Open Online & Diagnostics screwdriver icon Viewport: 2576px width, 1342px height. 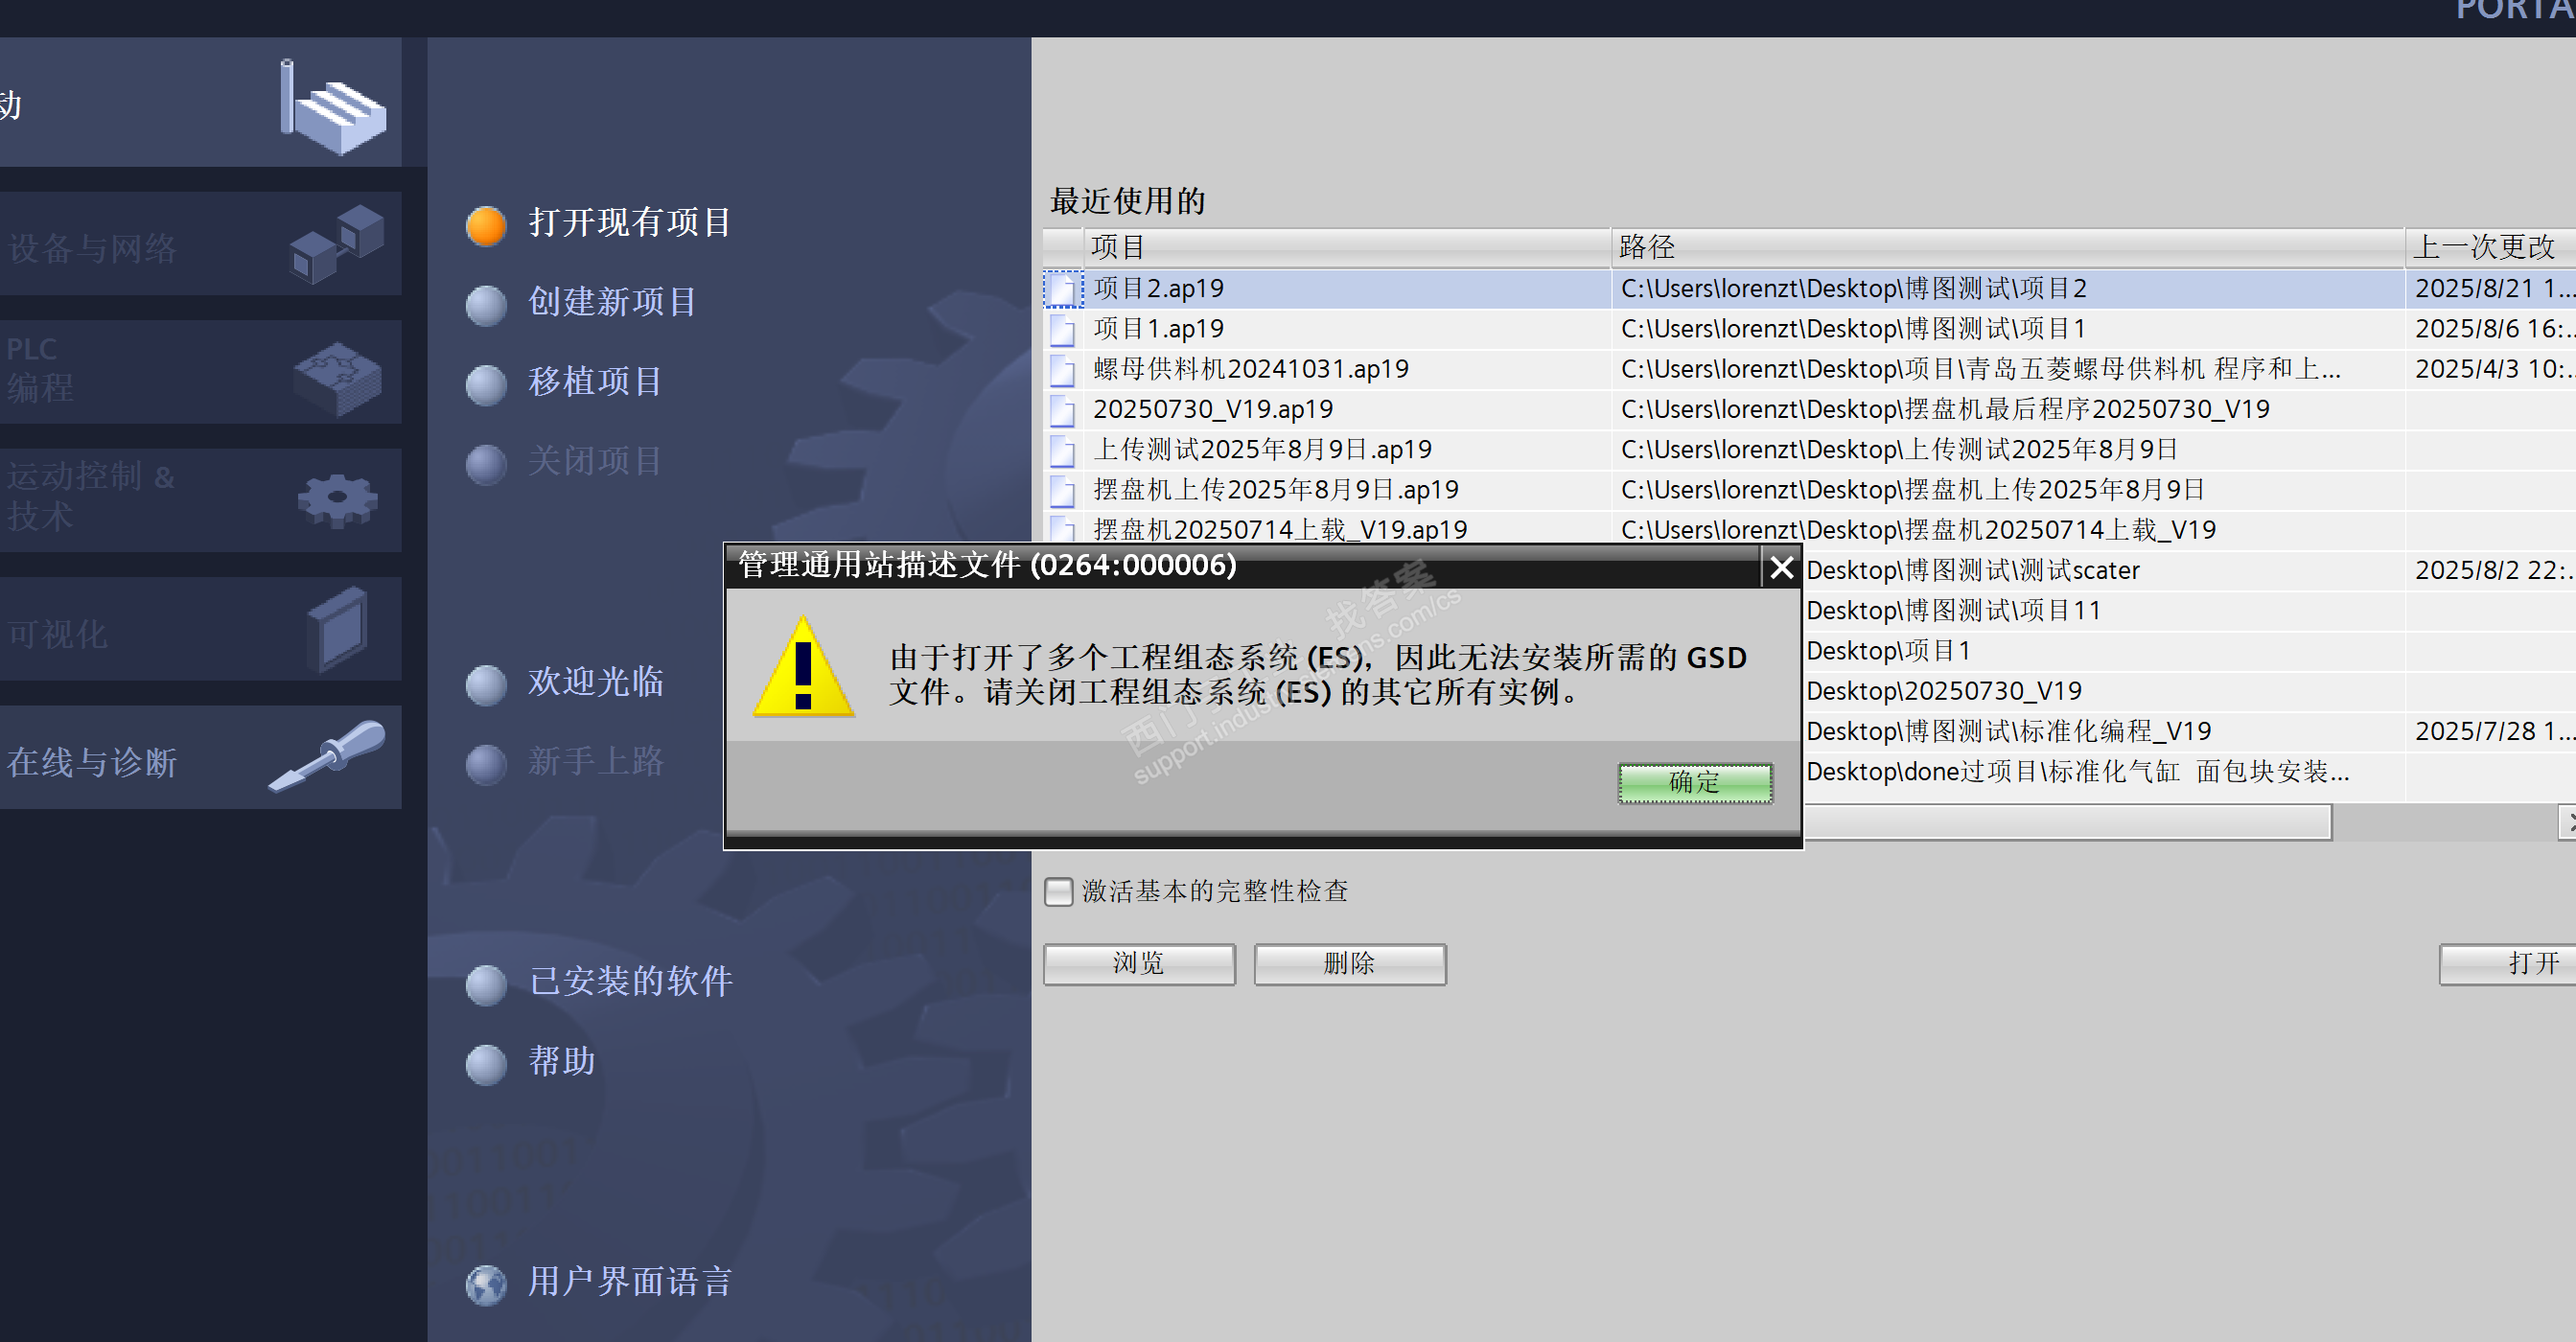(x=327, y=757)
